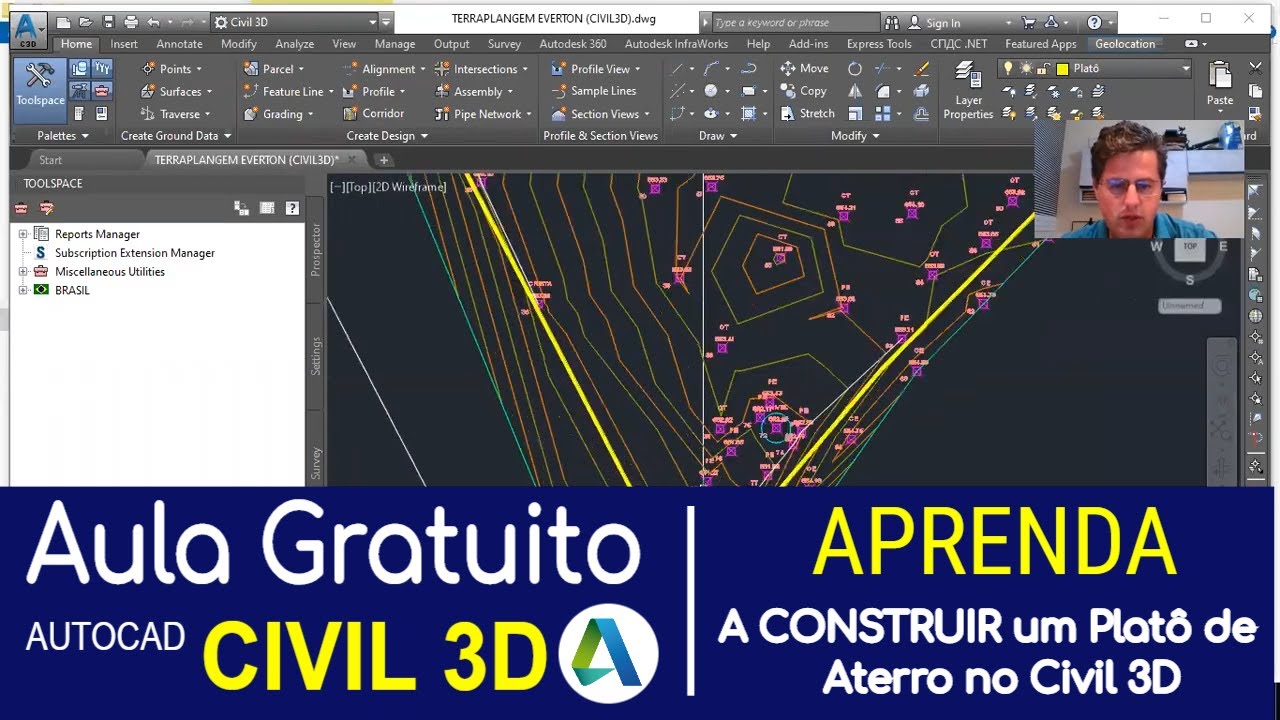Open the Prospector side tab in Toolspace

click(316, 249)
